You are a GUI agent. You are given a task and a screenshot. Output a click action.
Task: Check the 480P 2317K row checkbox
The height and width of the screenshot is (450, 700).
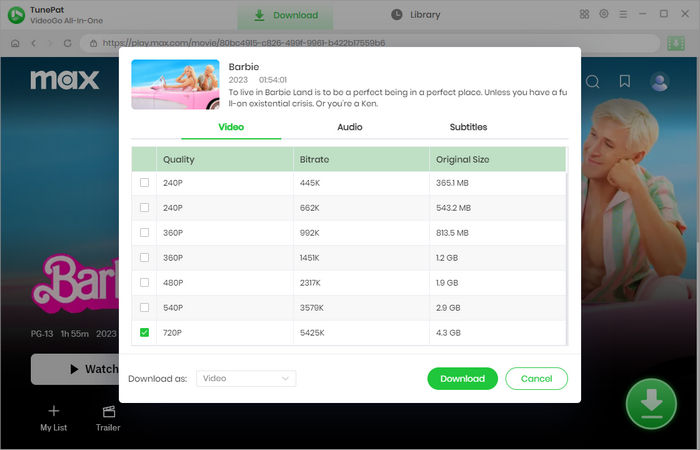pyautogui.click(x=144, y=283)
